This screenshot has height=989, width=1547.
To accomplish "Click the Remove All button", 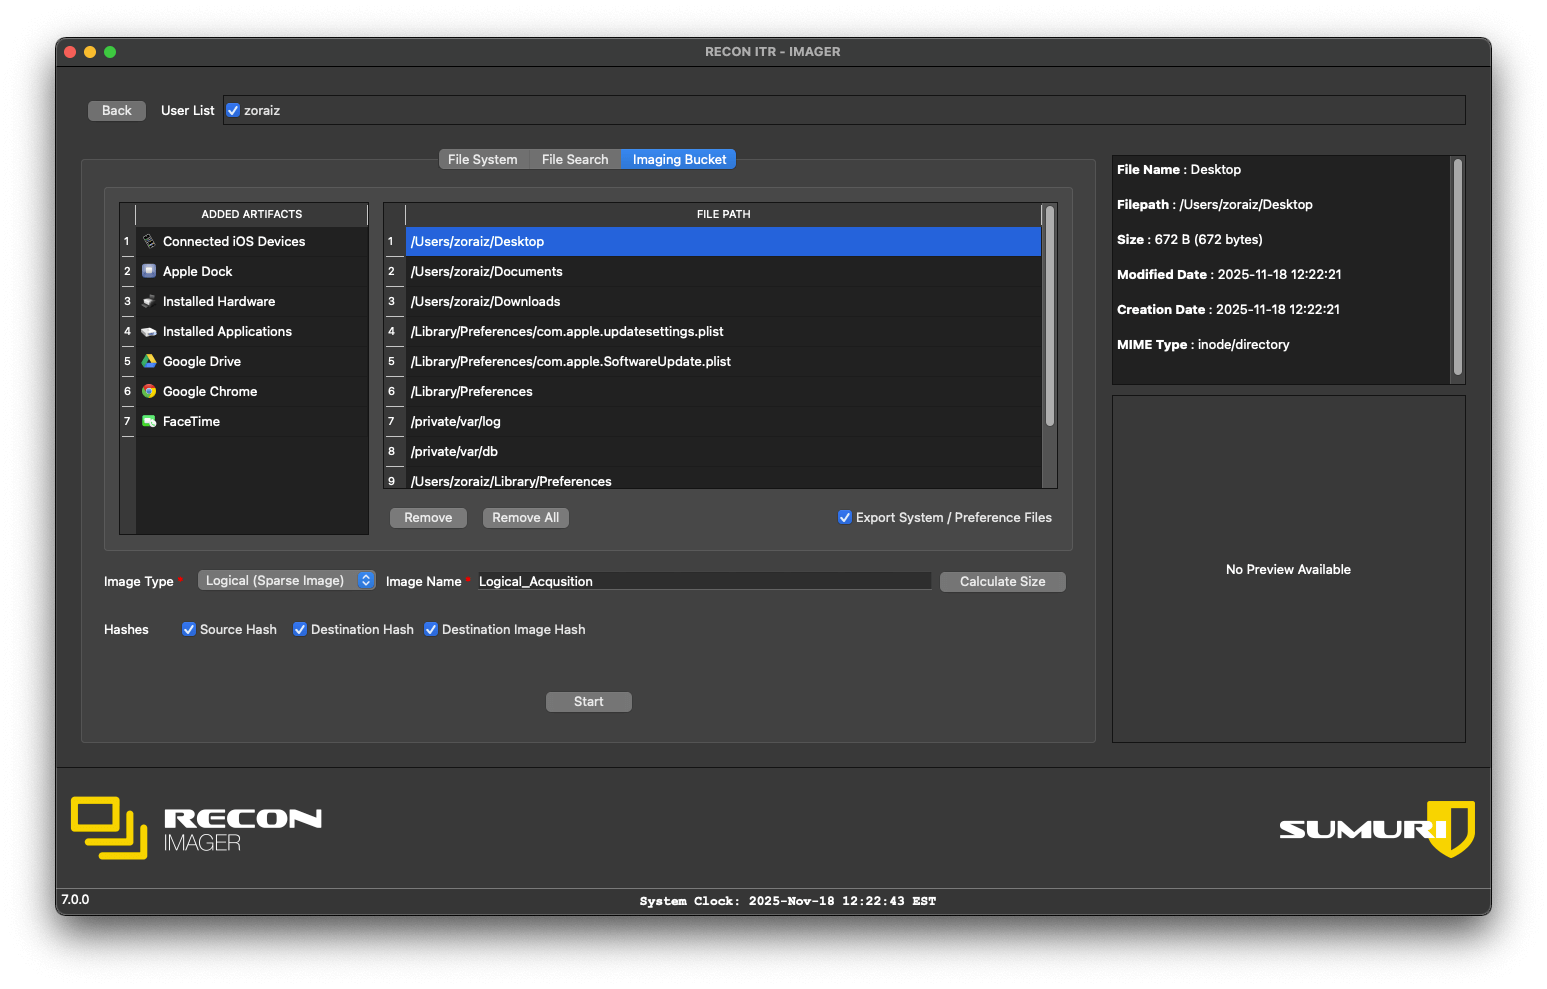I will pyautogui.click(x=525, y=518).
